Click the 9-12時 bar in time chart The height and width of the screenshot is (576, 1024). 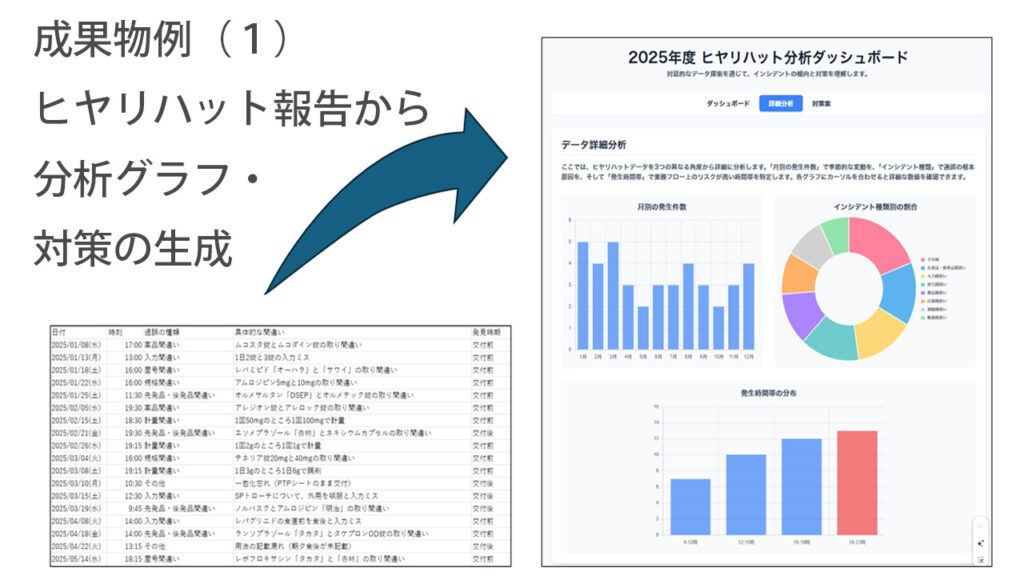pos(691,505)
